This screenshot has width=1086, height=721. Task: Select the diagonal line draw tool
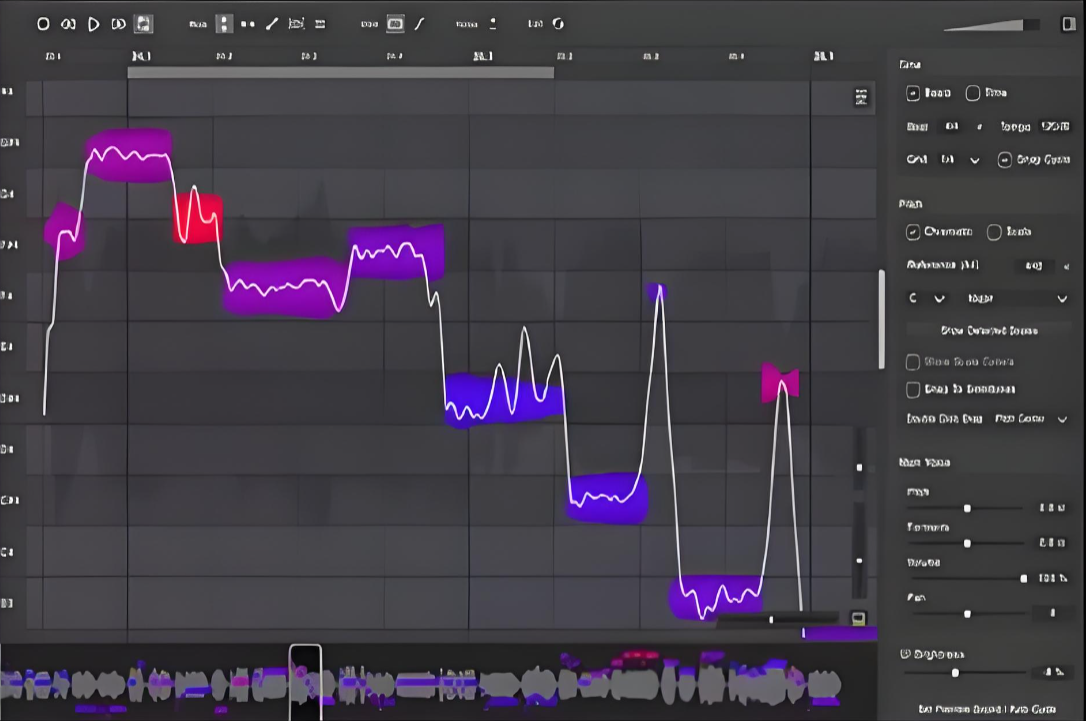click(x=272, y=24)
